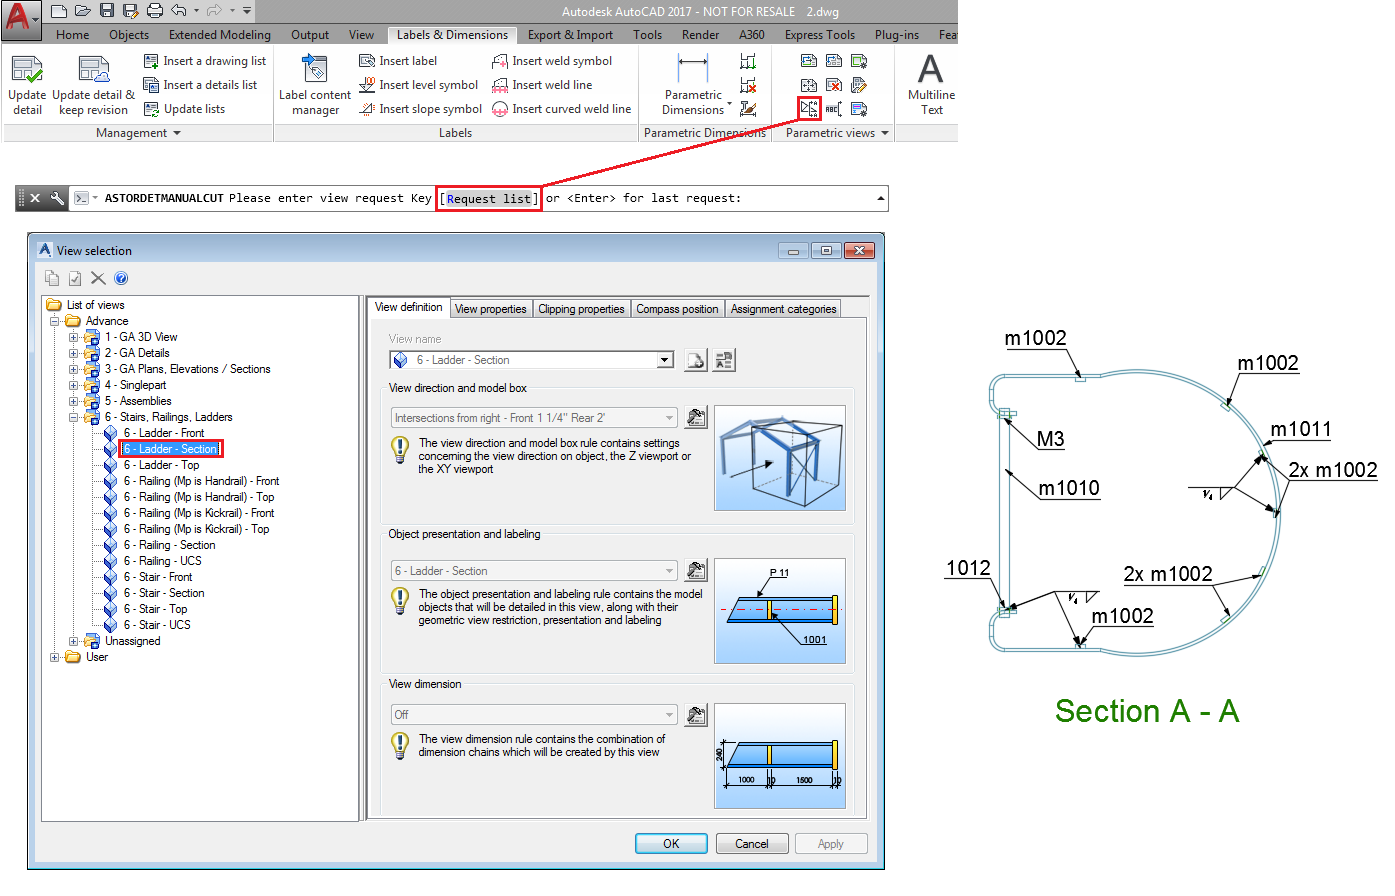
Task: Expand the 1 - GA 3D View node
Action: point(73,337)
